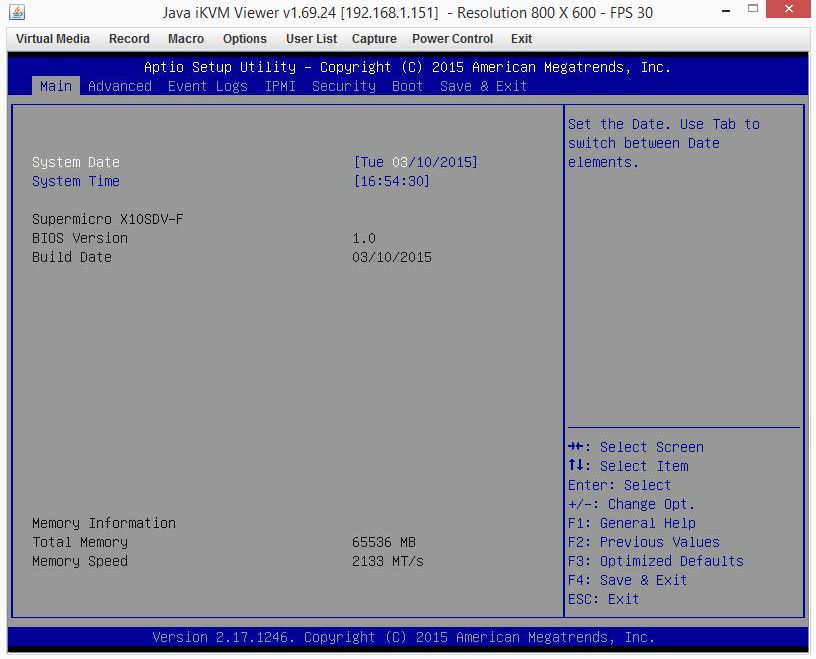Click the 2133 MT/s value
816x659 pixels.
pos(388,561)
